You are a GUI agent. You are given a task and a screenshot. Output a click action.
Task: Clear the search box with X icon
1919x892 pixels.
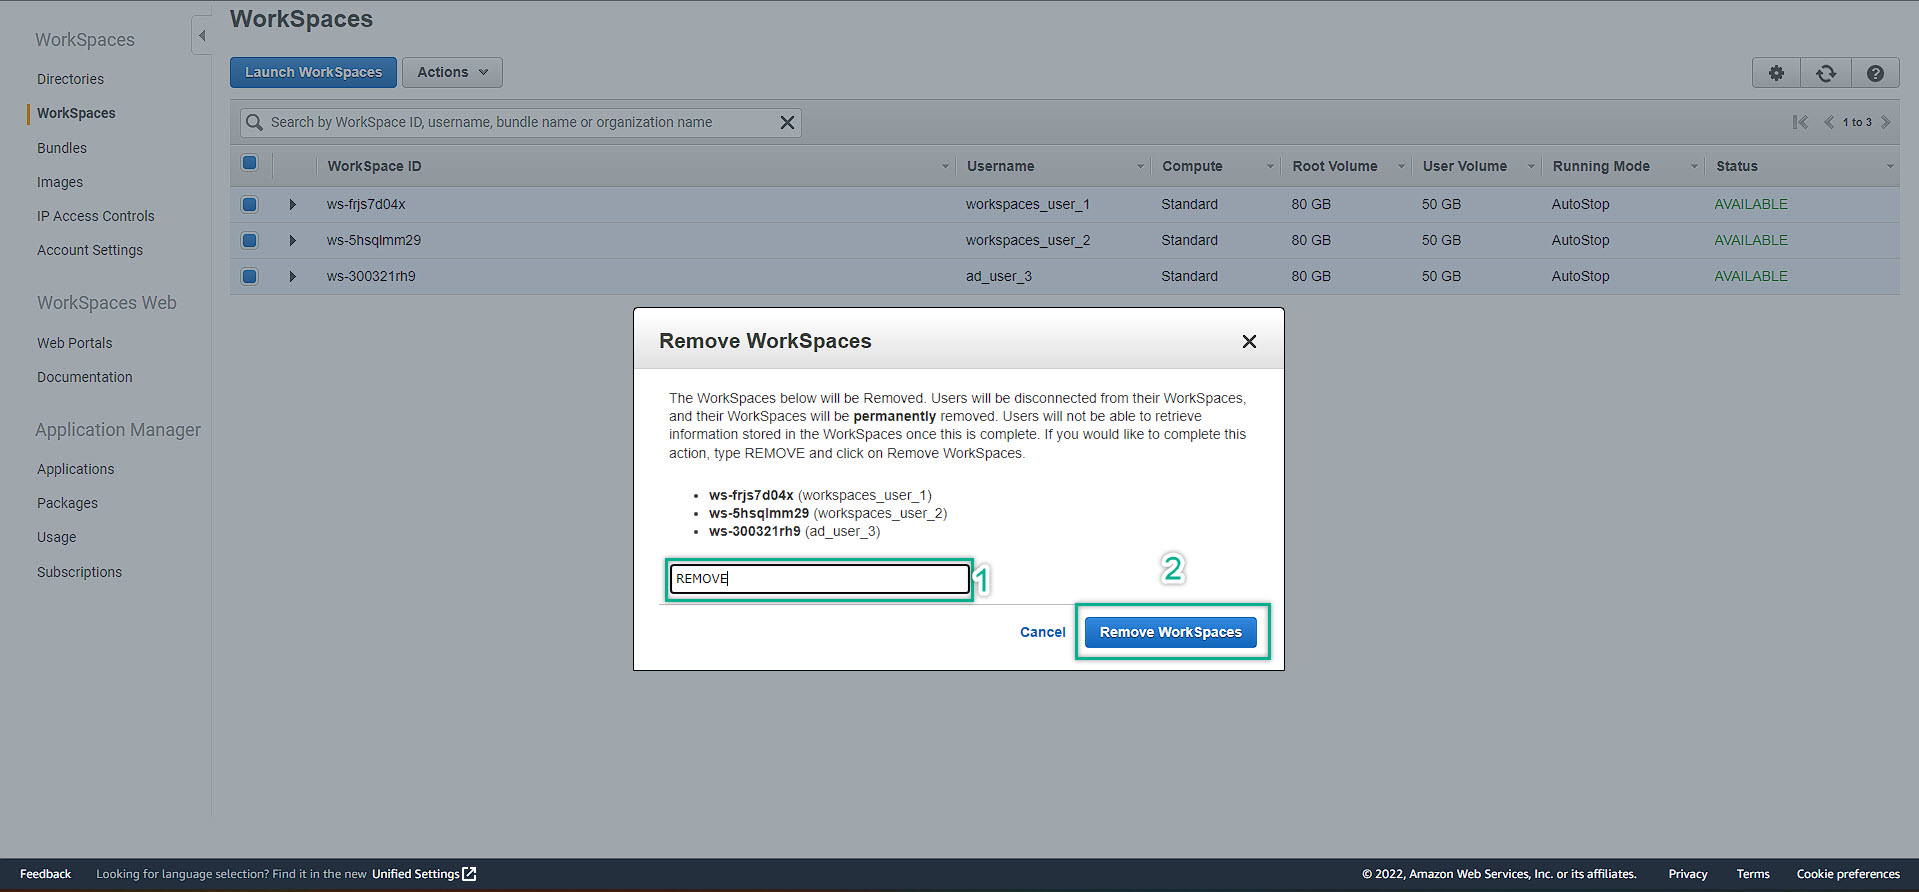(787, 122)
